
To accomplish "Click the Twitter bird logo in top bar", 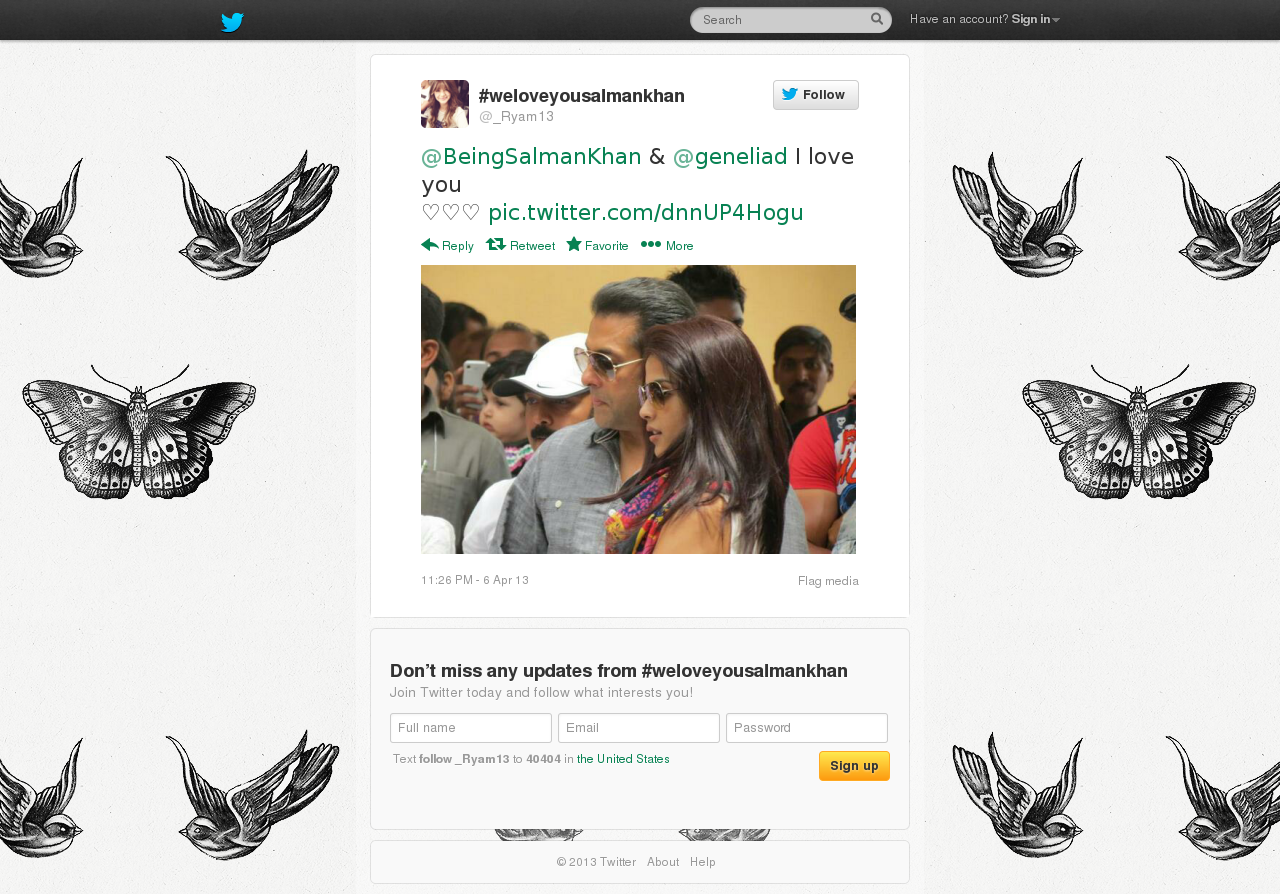I will point(232,22).
